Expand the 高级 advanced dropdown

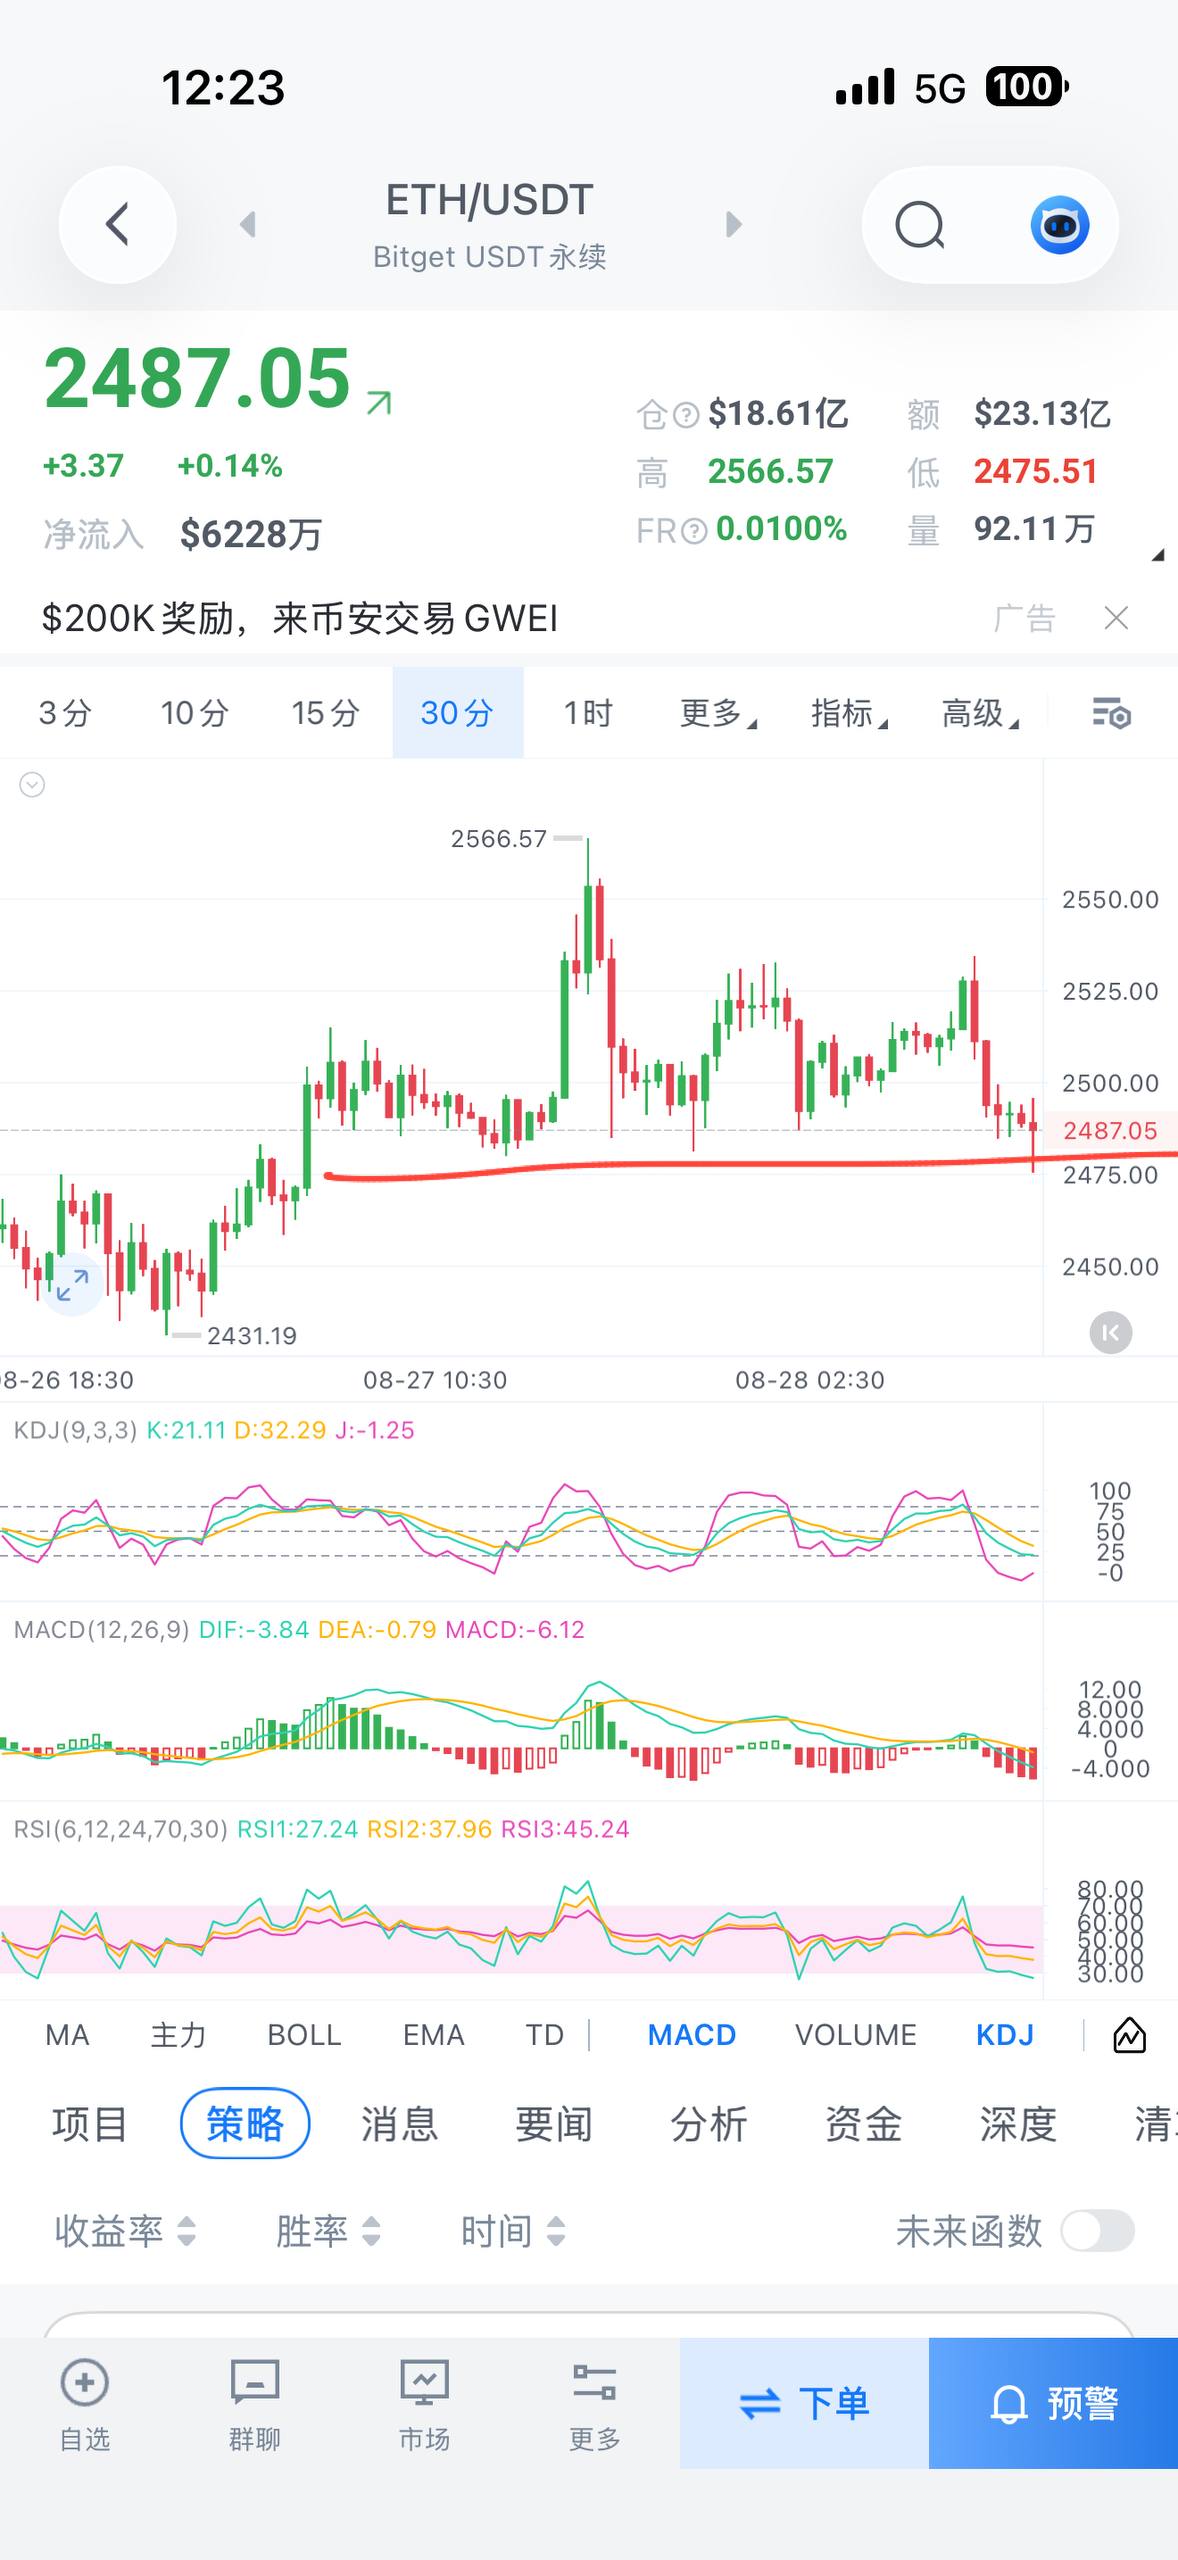point(980,713)
